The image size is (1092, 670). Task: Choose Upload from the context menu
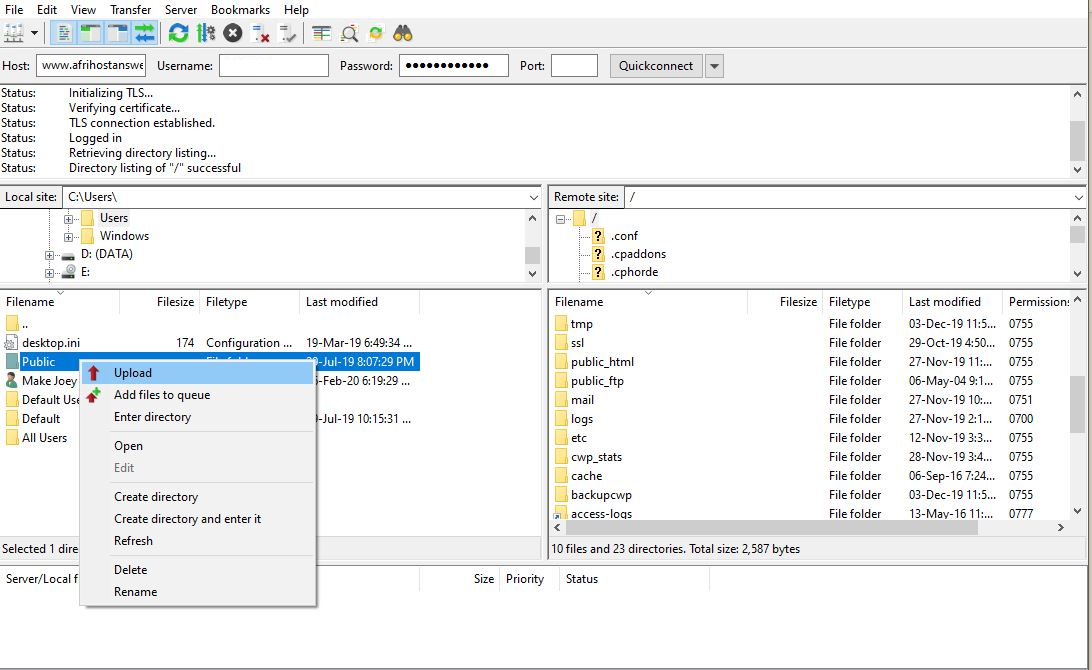point(133,373)
